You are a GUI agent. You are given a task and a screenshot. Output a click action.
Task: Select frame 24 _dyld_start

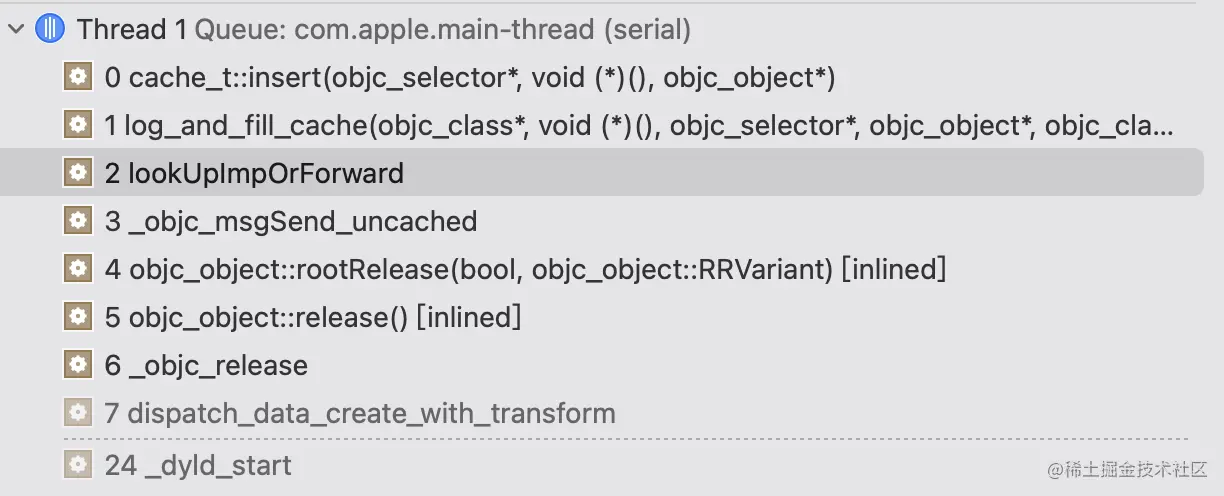pyautogui.click(x=198, y=465)
